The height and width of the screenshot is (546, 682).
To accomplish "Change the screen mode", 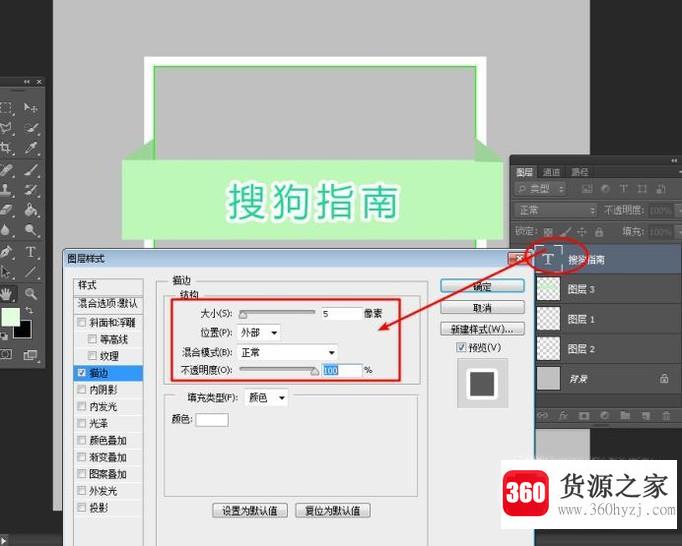I will (30, 355).
